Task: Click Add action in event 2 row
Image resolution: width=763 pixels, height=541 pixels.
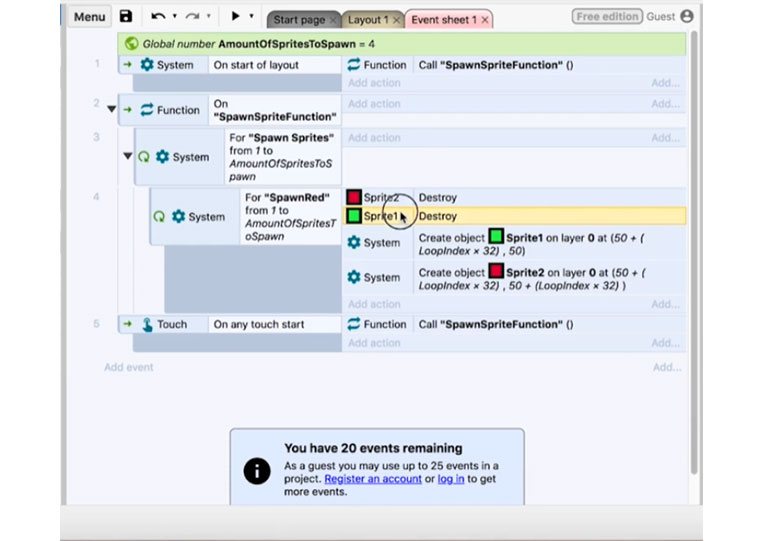Action: (x=374, y=104)
